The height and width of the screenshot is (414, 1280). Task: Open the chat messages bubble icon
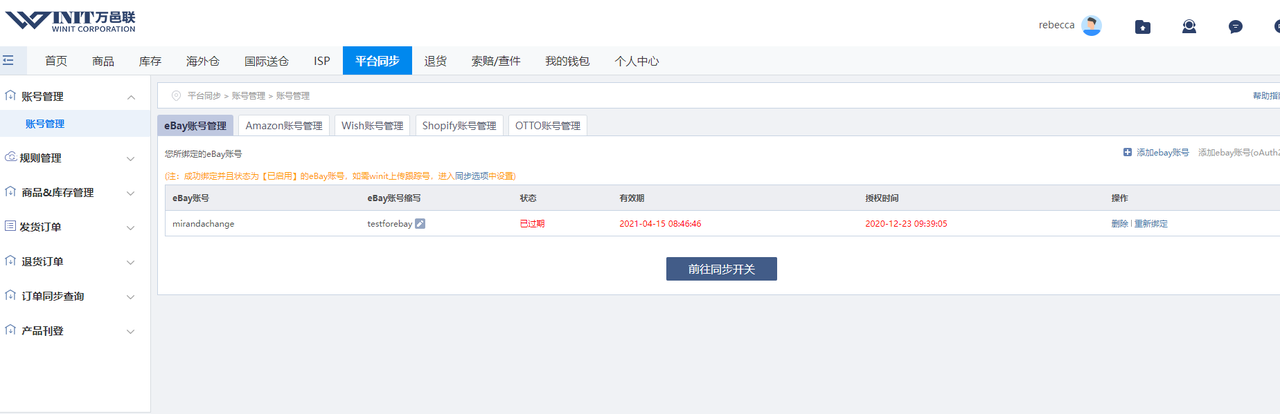tap(1236, 27)
